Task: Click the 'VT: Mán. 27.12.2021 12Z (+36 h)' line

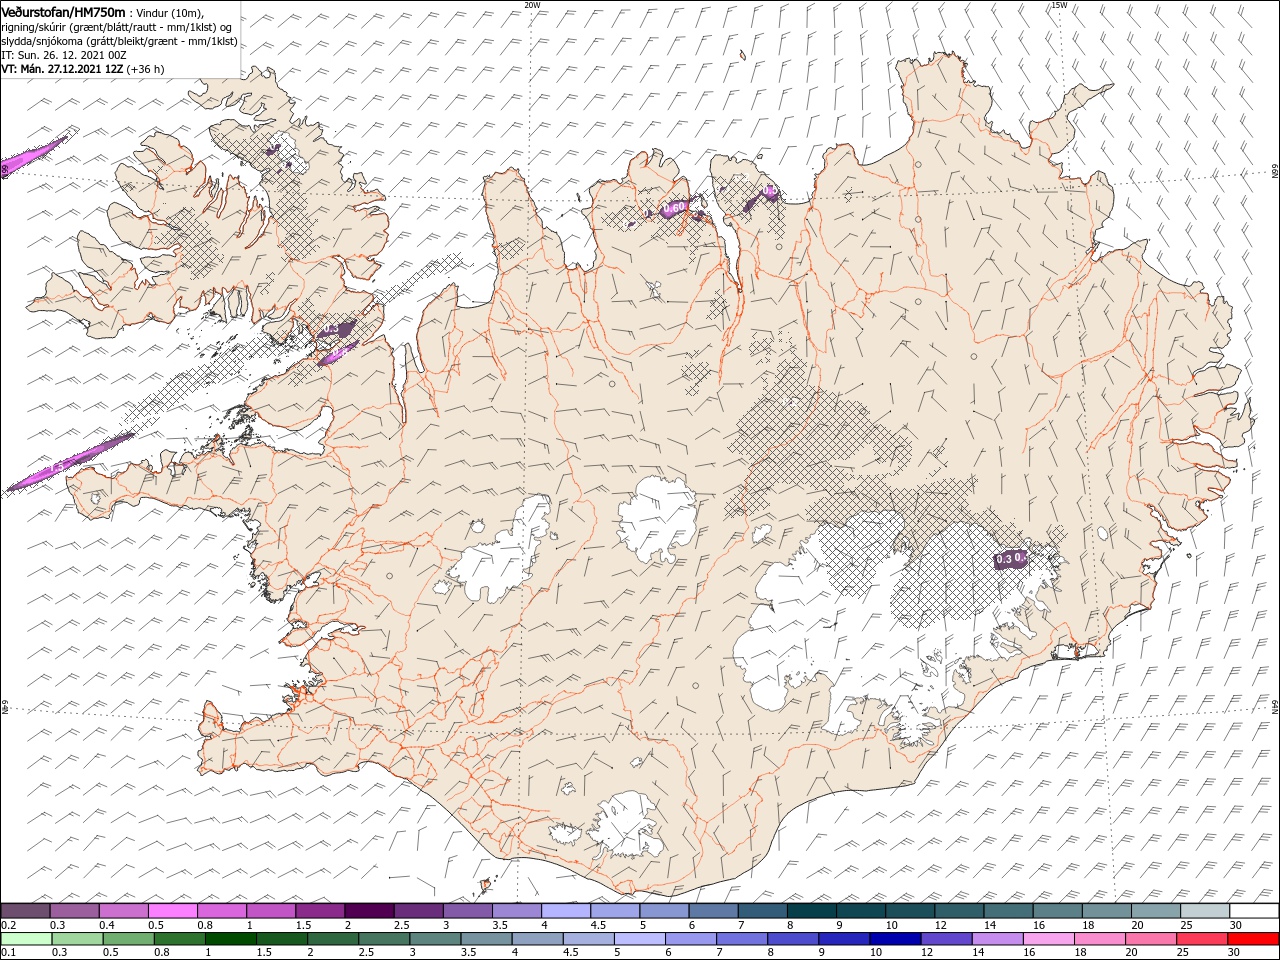Action: pos(83,69)
